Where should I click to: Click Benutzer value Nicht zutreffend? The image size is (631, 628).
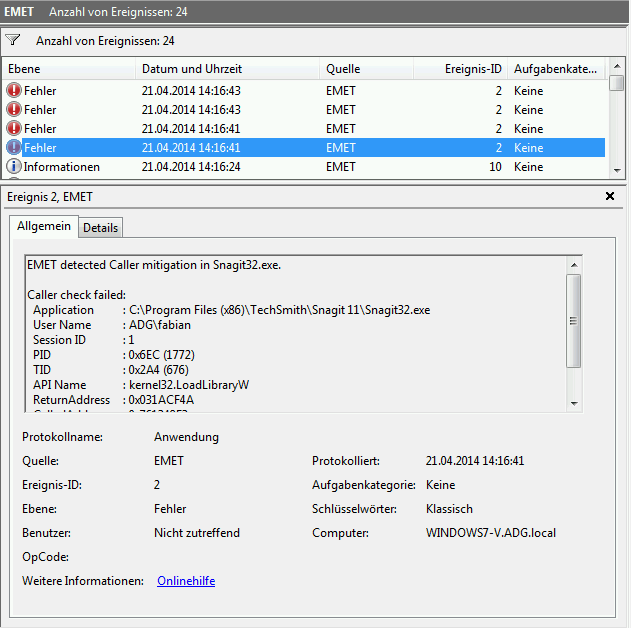(x=197, y=533)
